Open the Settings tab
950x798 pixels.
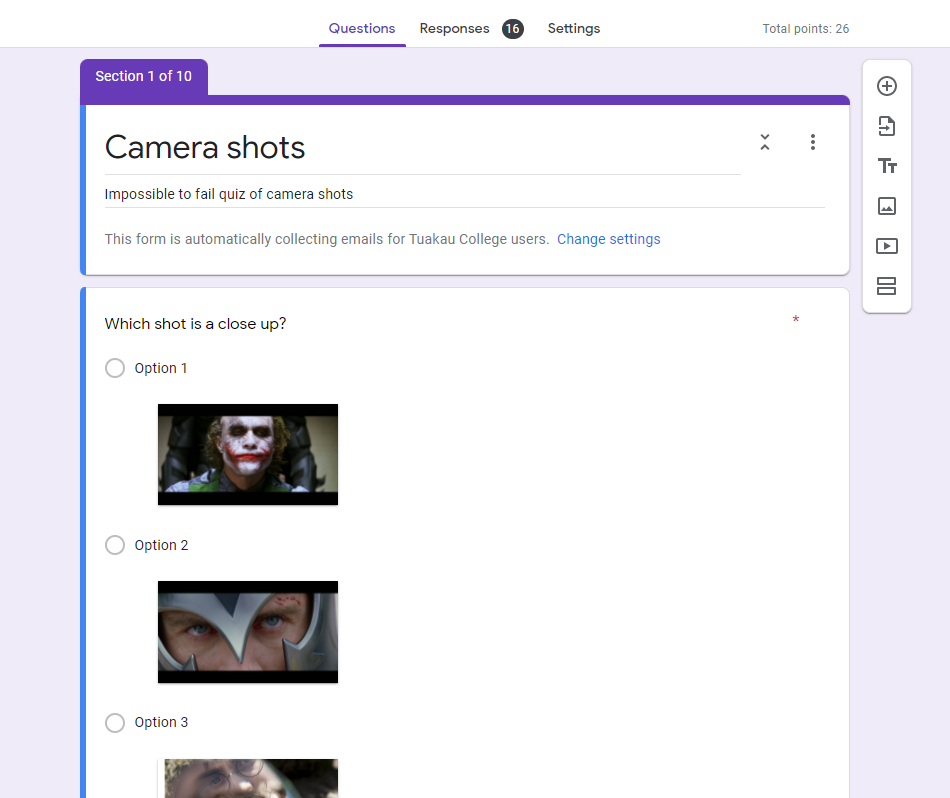tap(574, 28)
